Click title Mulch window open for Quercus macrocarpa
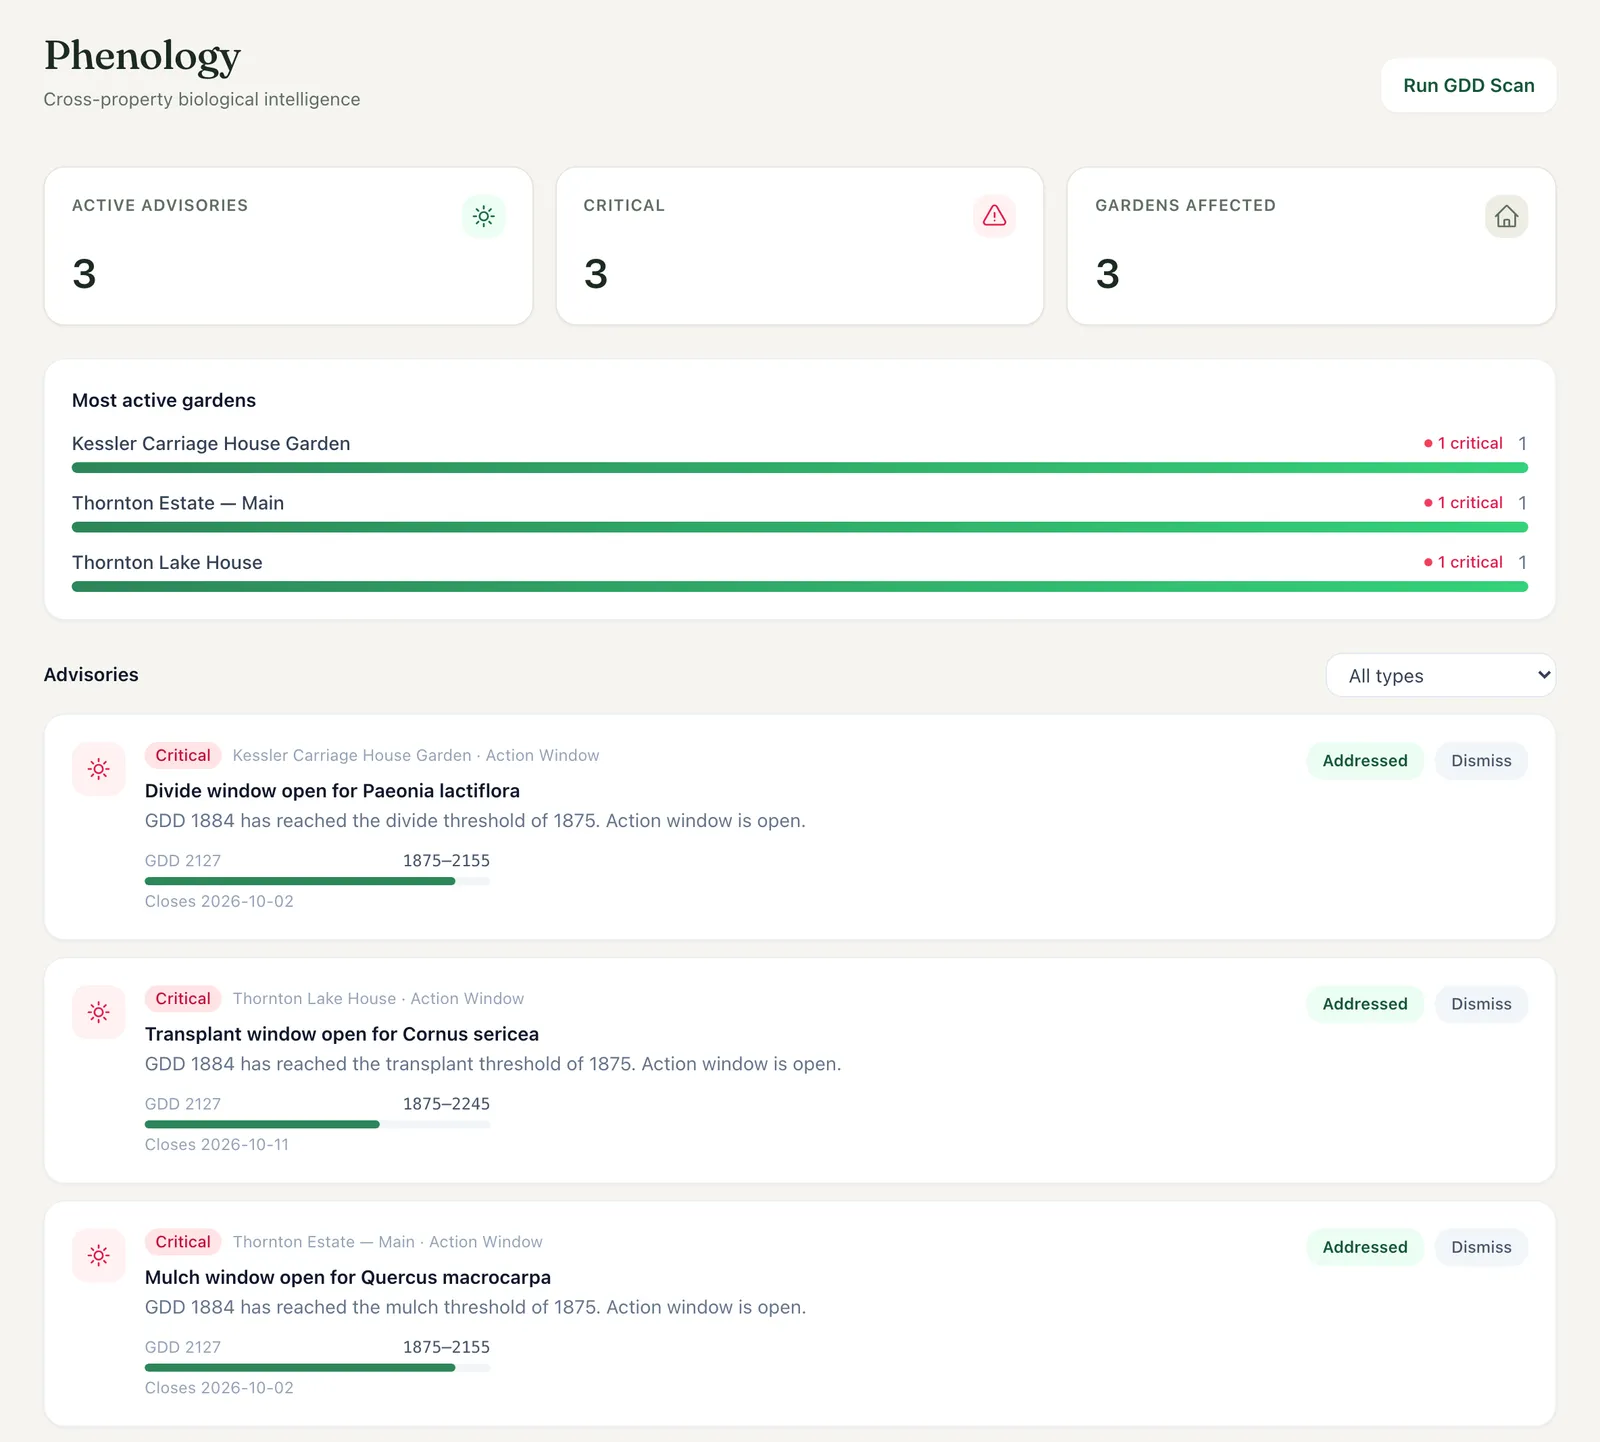 (348, 1277)
